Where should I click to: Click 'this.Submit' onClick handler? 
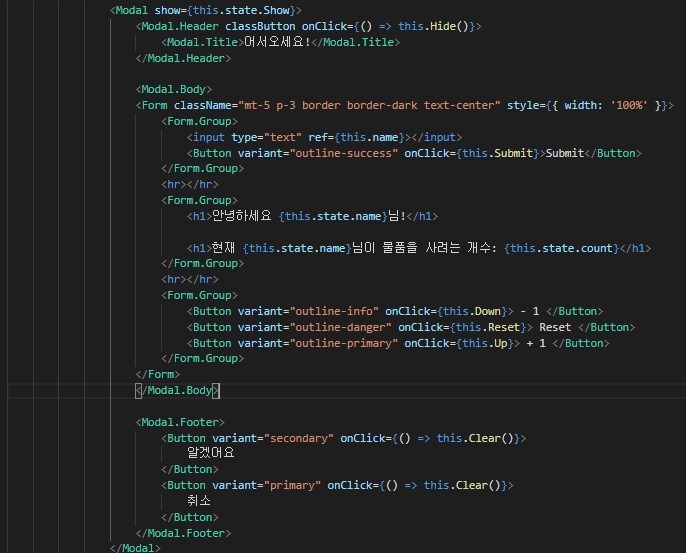click(x=497, y=154)
